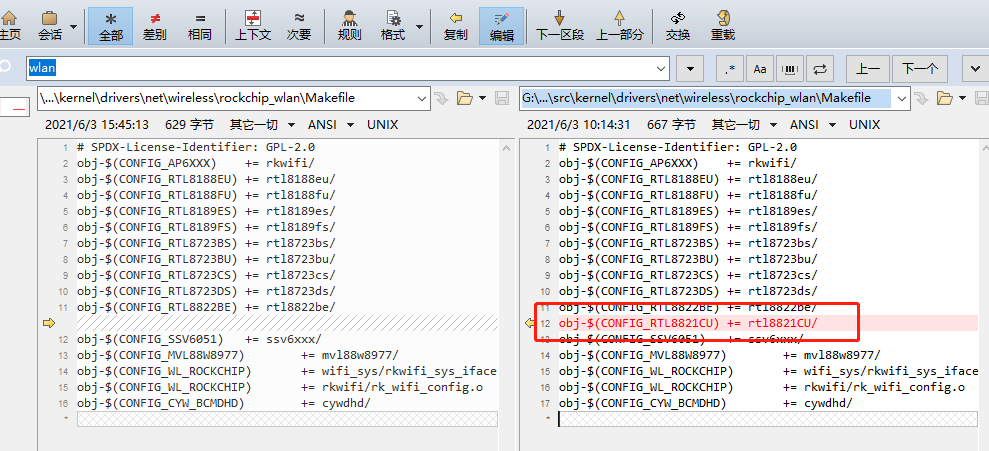
Task: Open the right pane 其它一切 file type dropdown
Action: coord(744,125)
